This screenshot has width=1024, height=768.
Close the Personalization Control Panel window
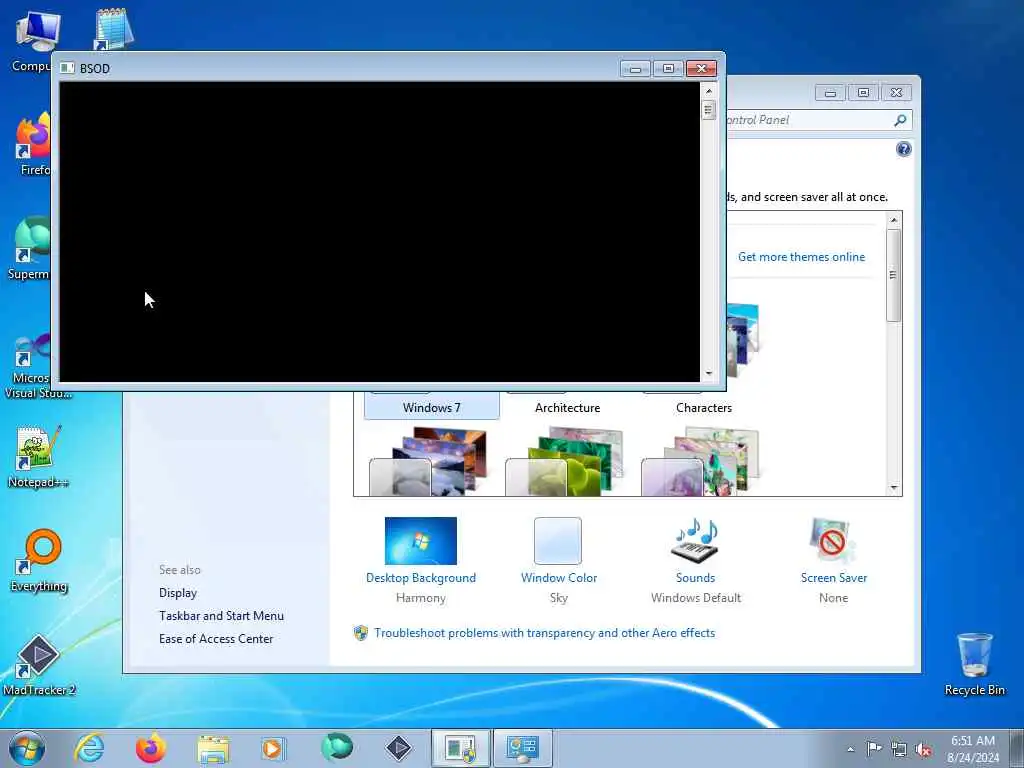click(x=896, y=93)
